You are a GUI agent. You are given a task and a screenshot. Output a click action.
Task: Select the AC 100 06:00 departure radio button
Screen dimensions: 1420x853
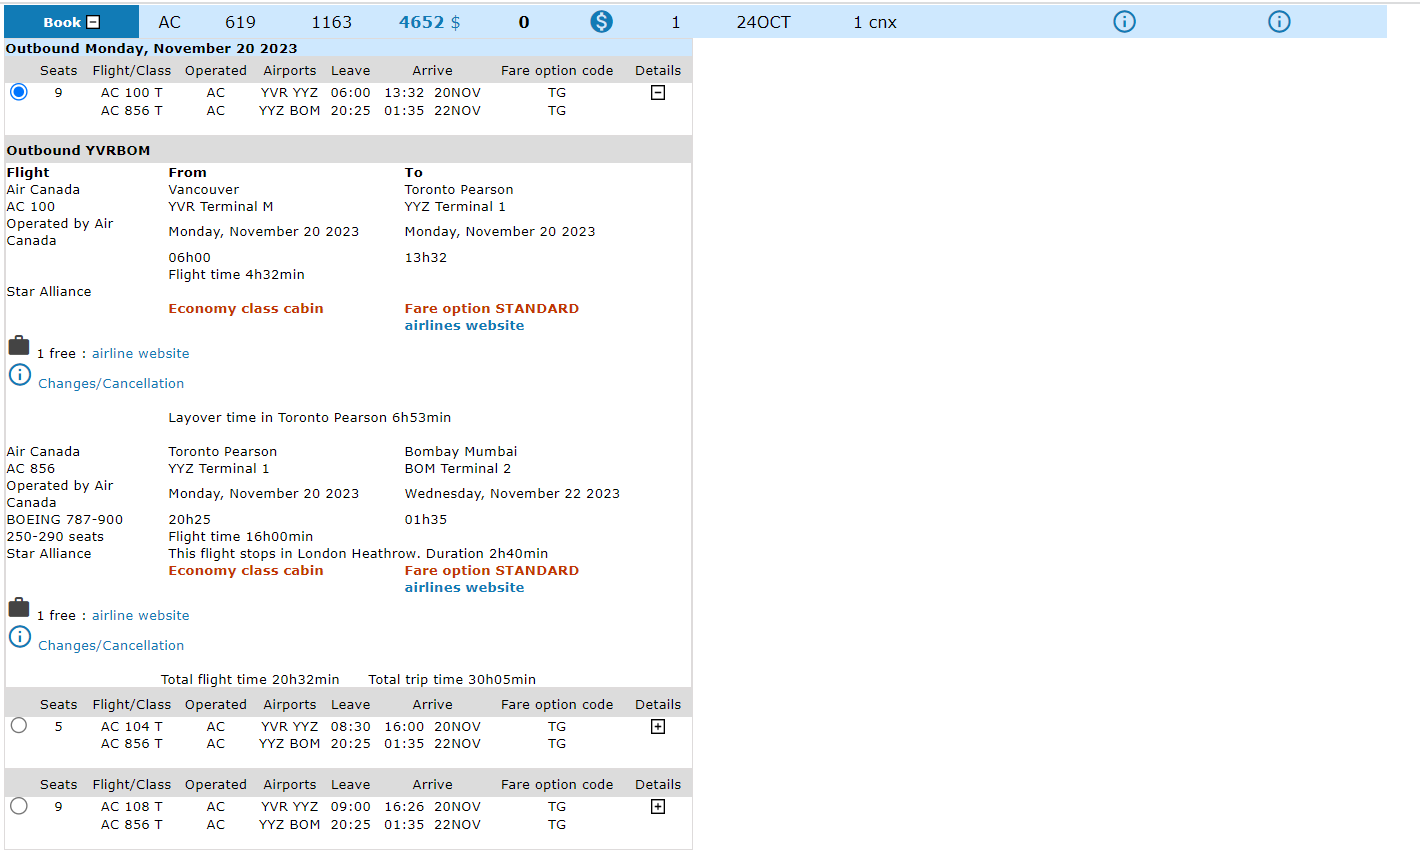tap(19, 92)
